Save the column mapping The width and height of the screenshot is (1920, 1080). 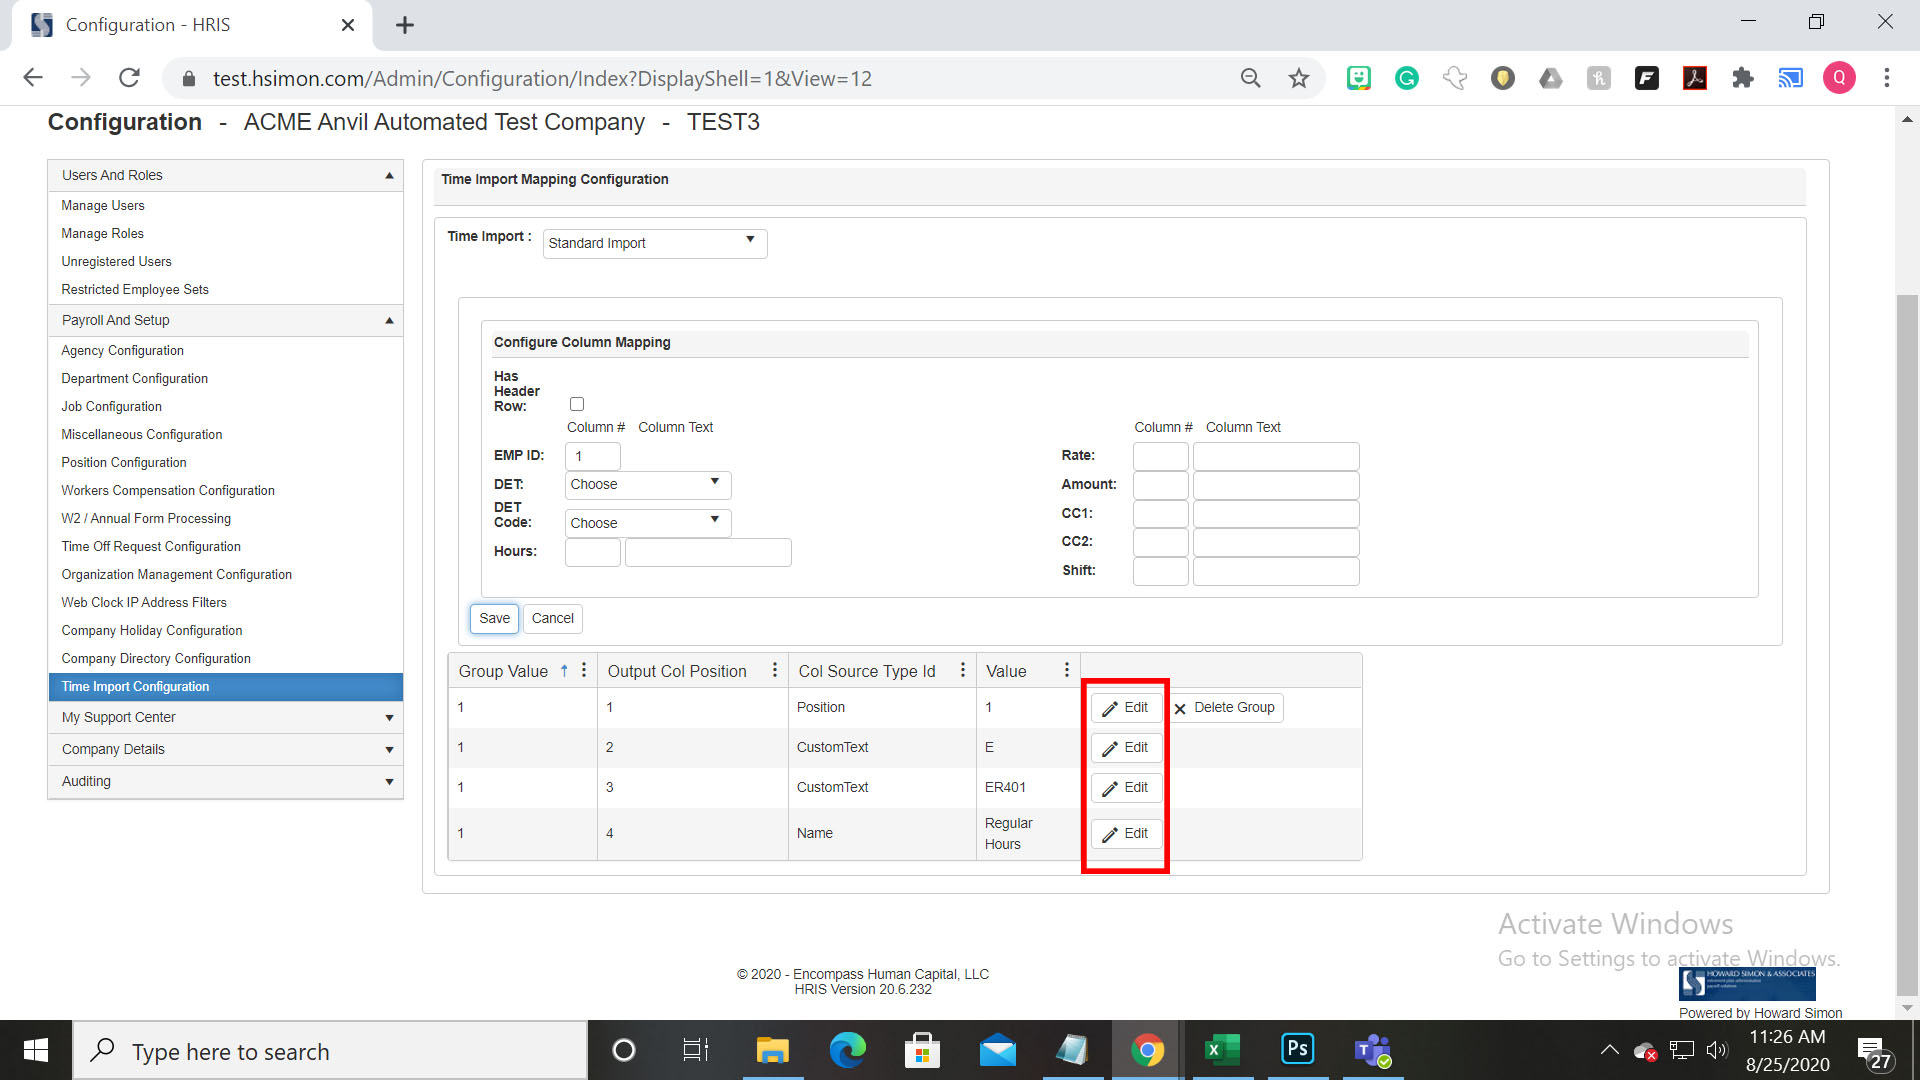tap(494, 618)
